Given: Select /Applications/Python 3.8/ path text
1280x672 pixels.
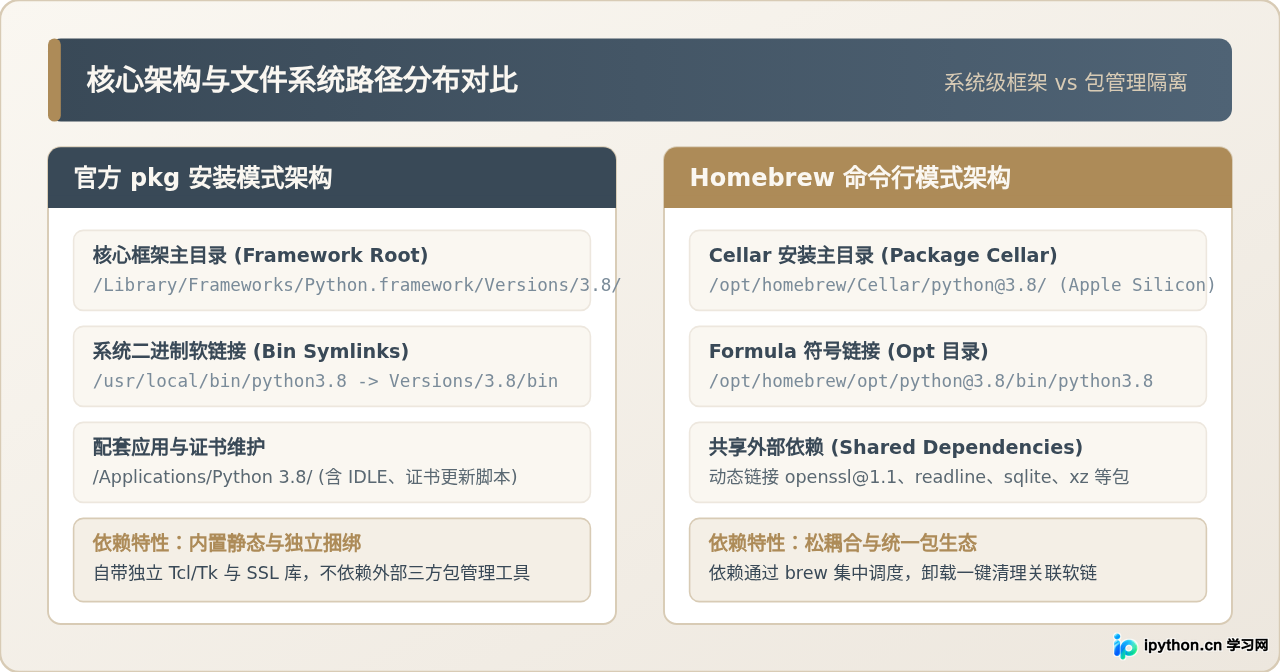Looking at the screenshot, I should pos(203,477).
